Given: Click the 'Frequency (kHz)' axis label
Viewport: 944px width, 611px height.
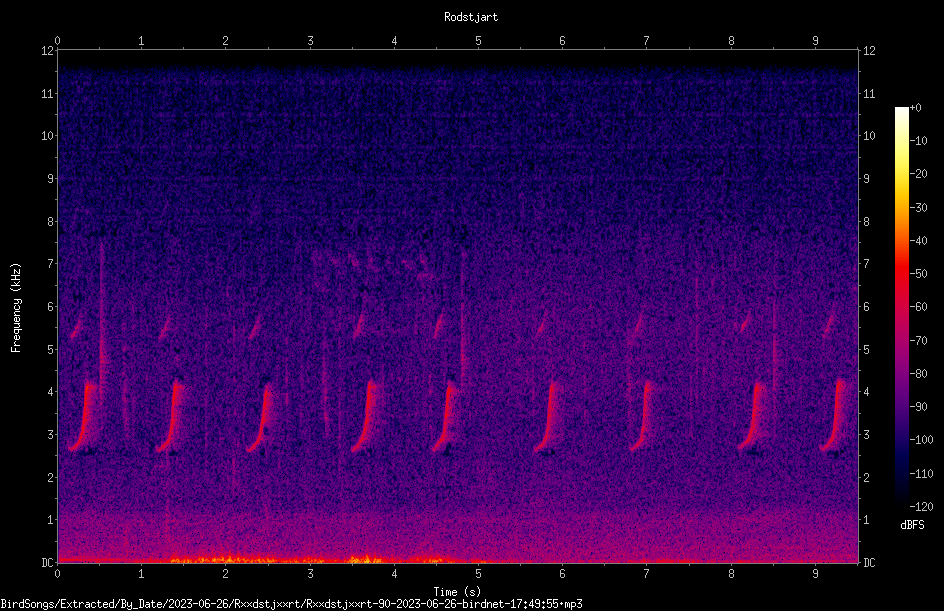Looking at the screenshot, I should (16, 308).
